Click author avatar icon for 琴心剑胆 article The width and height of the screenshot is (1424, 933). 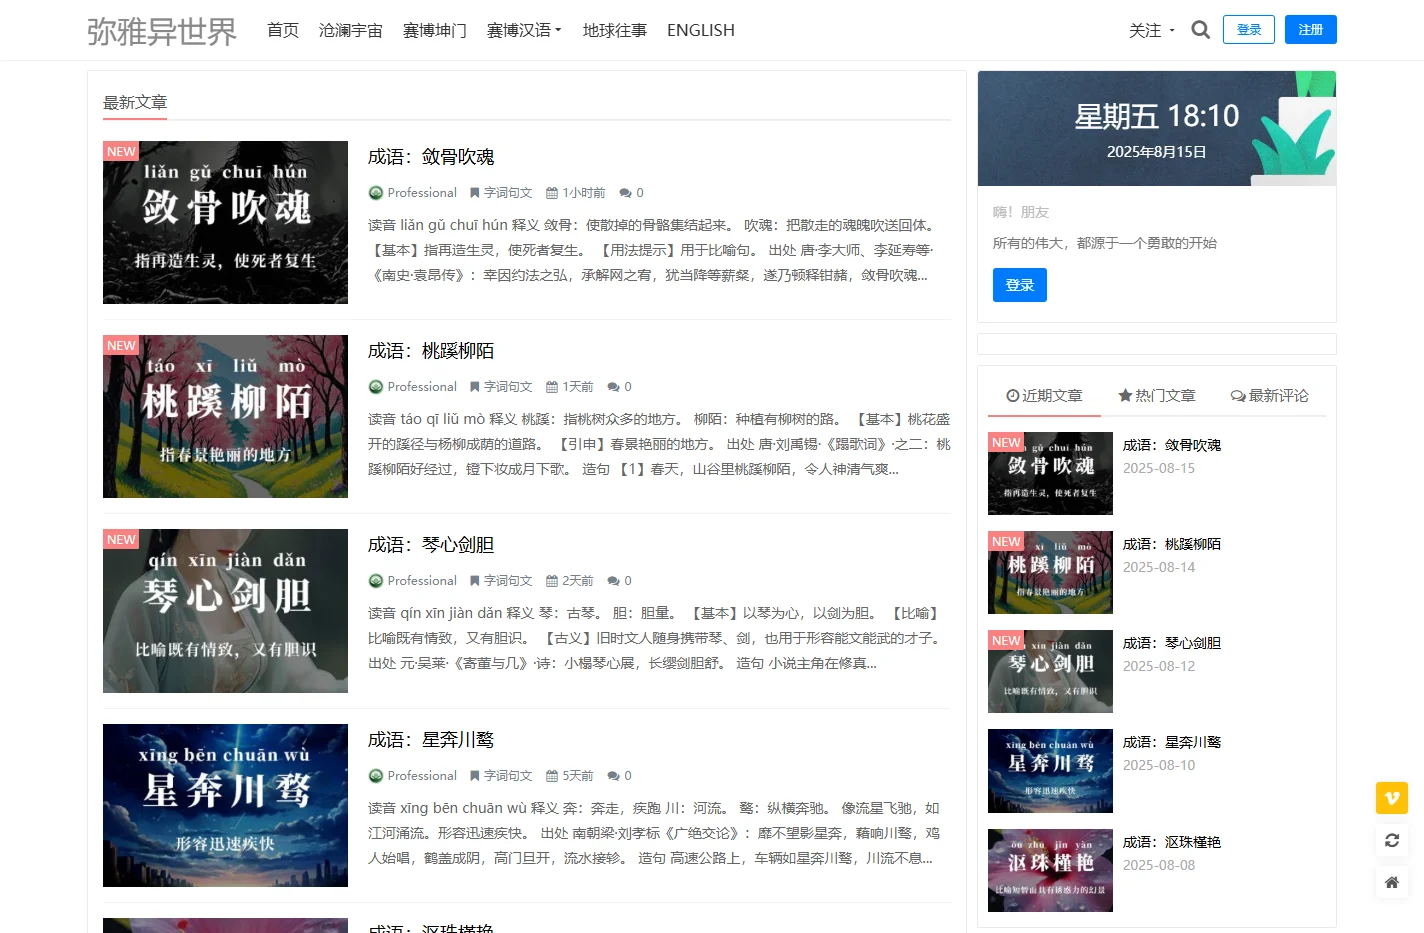click(x=376, y=581)
